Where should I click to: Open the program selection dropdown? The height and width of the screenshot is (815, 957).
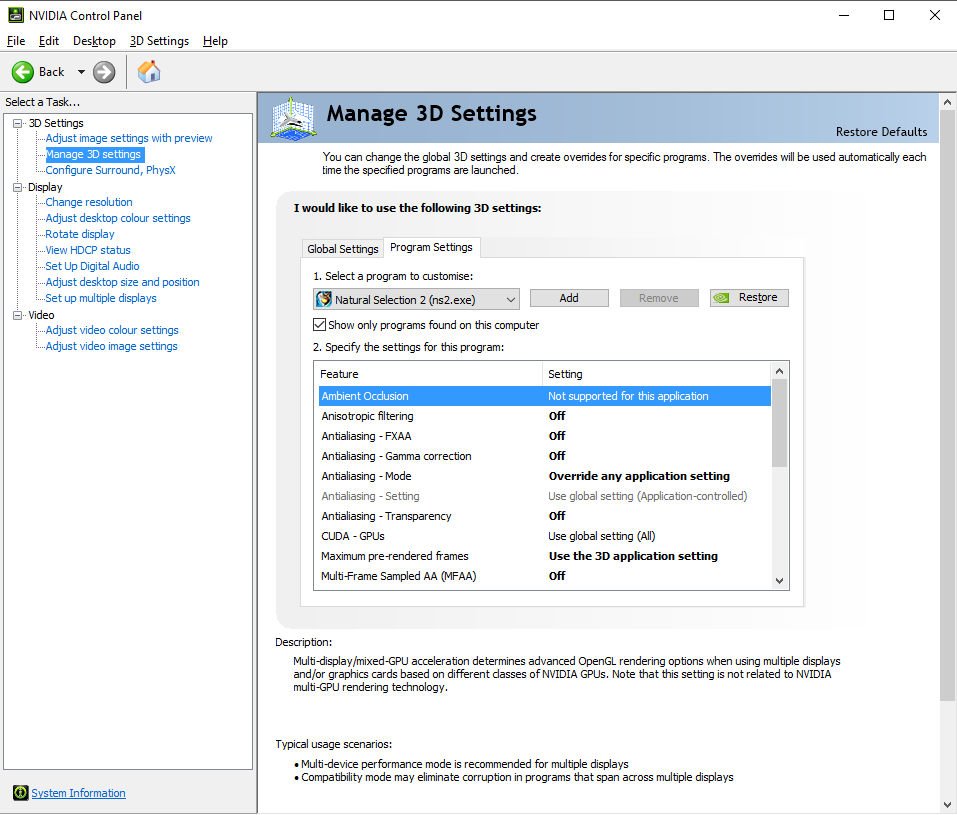(x=416, y=299)
